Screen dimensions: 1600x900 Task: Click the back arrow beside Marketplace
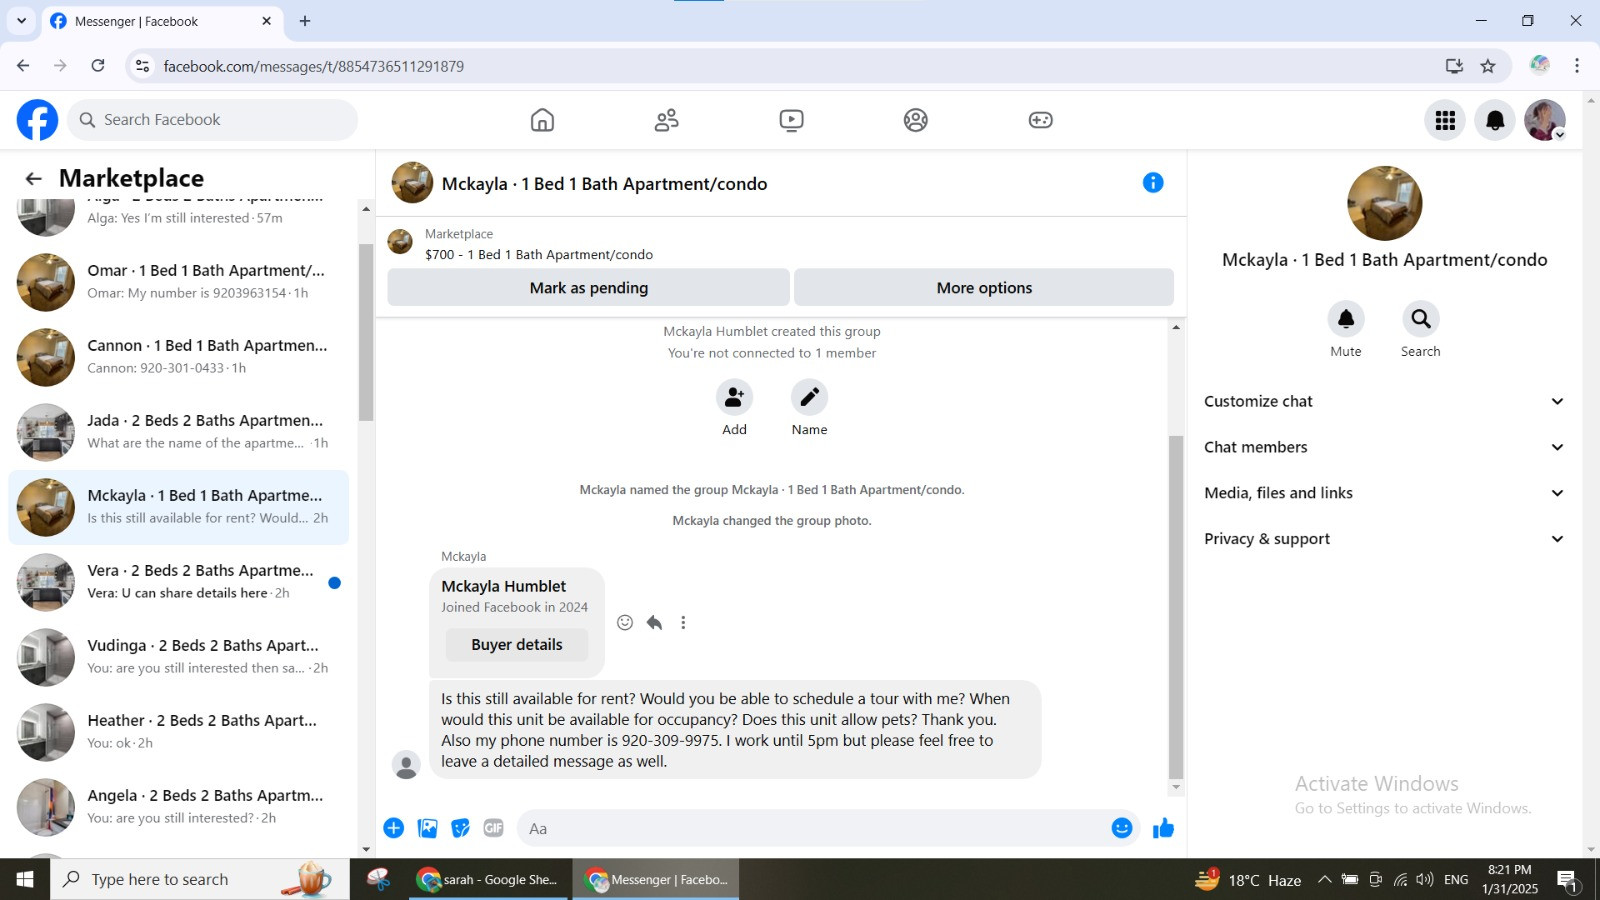[33, 179]
